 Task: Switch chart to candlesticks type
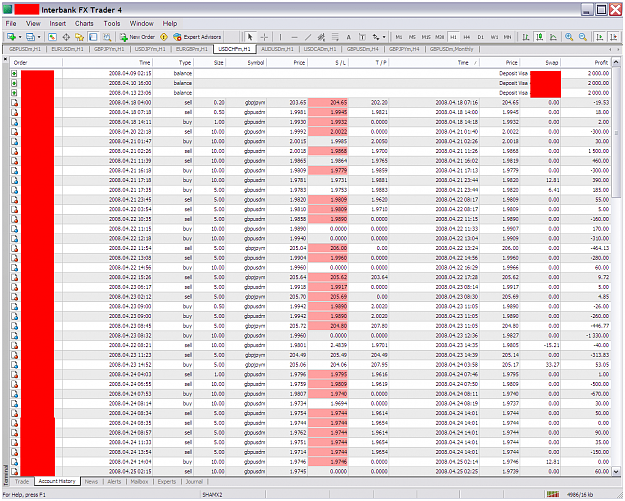pos(540,37)
